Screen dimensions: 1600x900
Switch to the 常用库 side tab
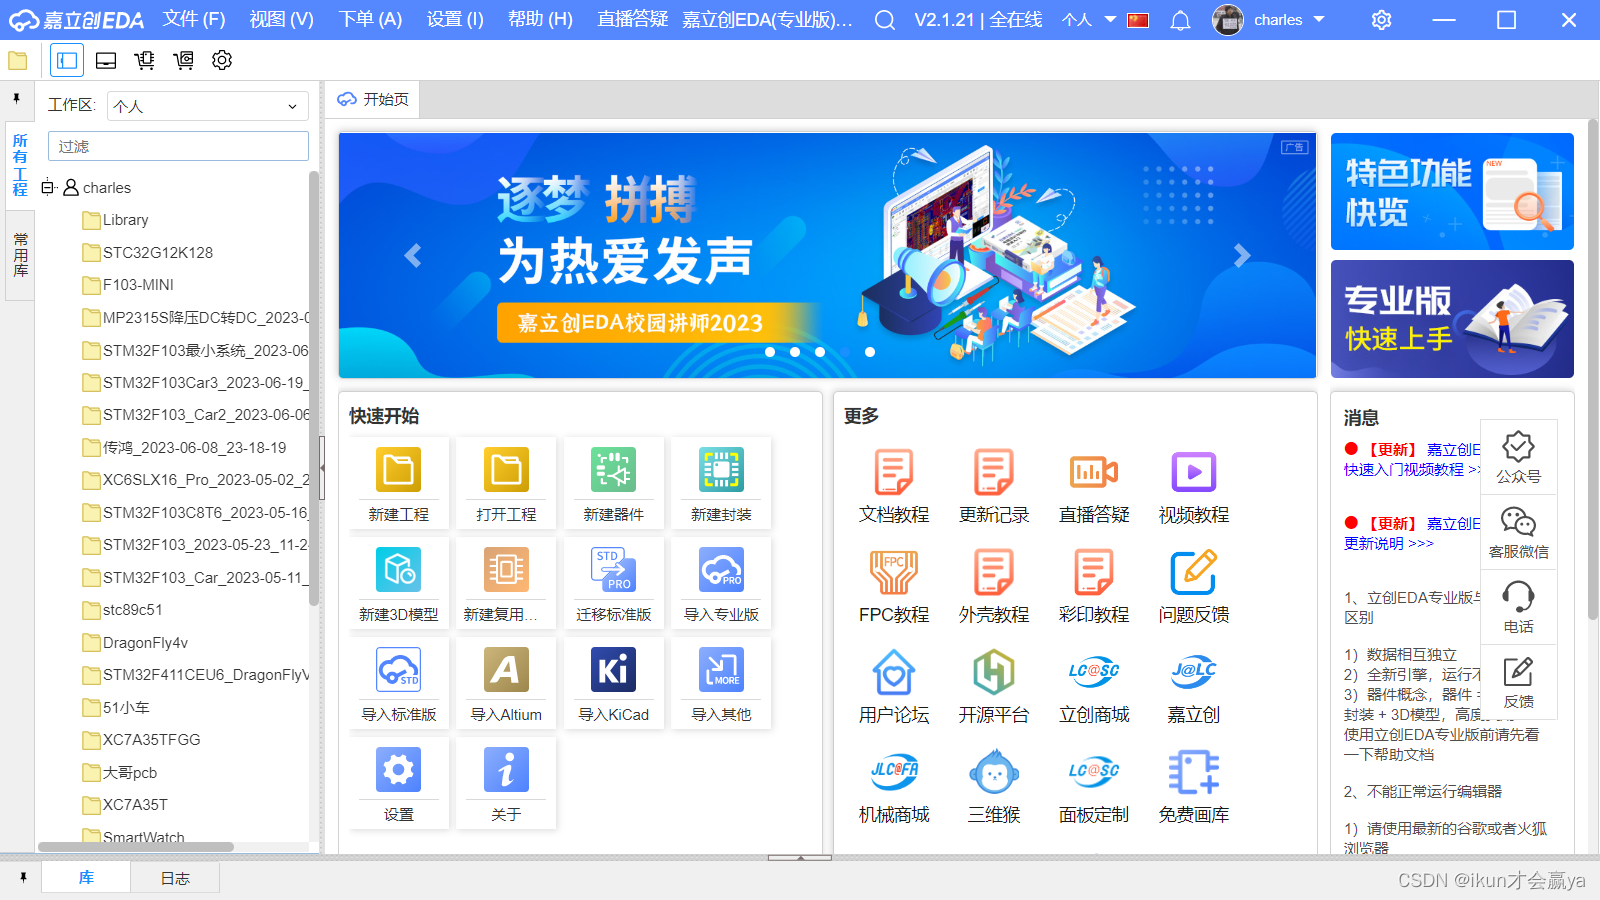(20, 254)
